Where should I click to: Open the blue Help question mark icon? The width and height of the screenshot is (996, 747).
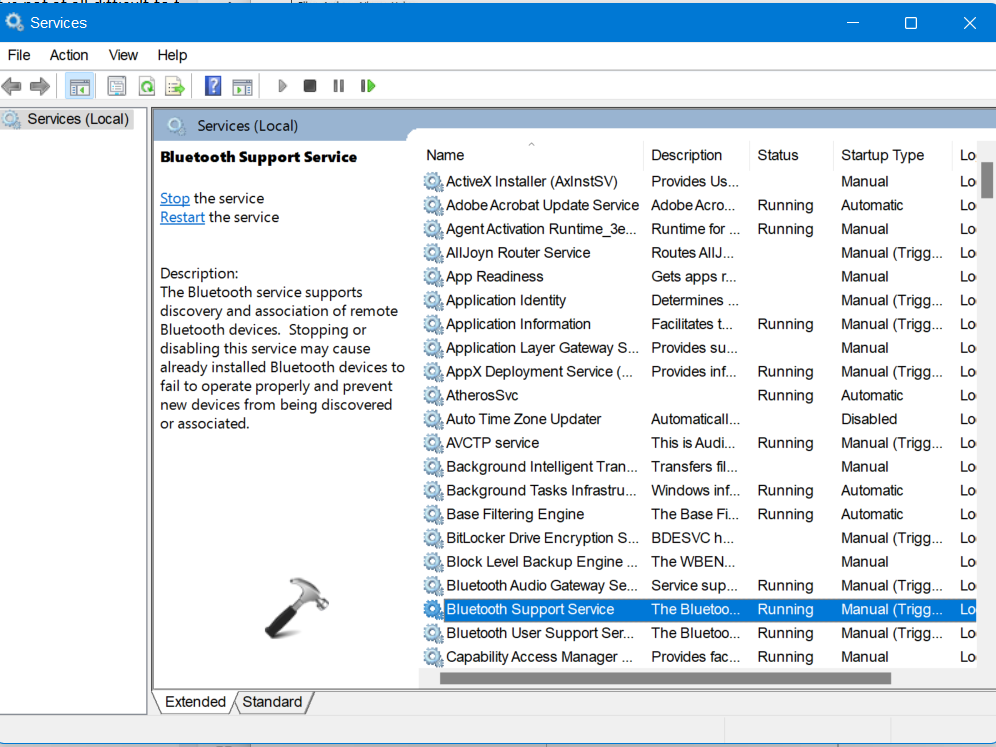(213, 86)
